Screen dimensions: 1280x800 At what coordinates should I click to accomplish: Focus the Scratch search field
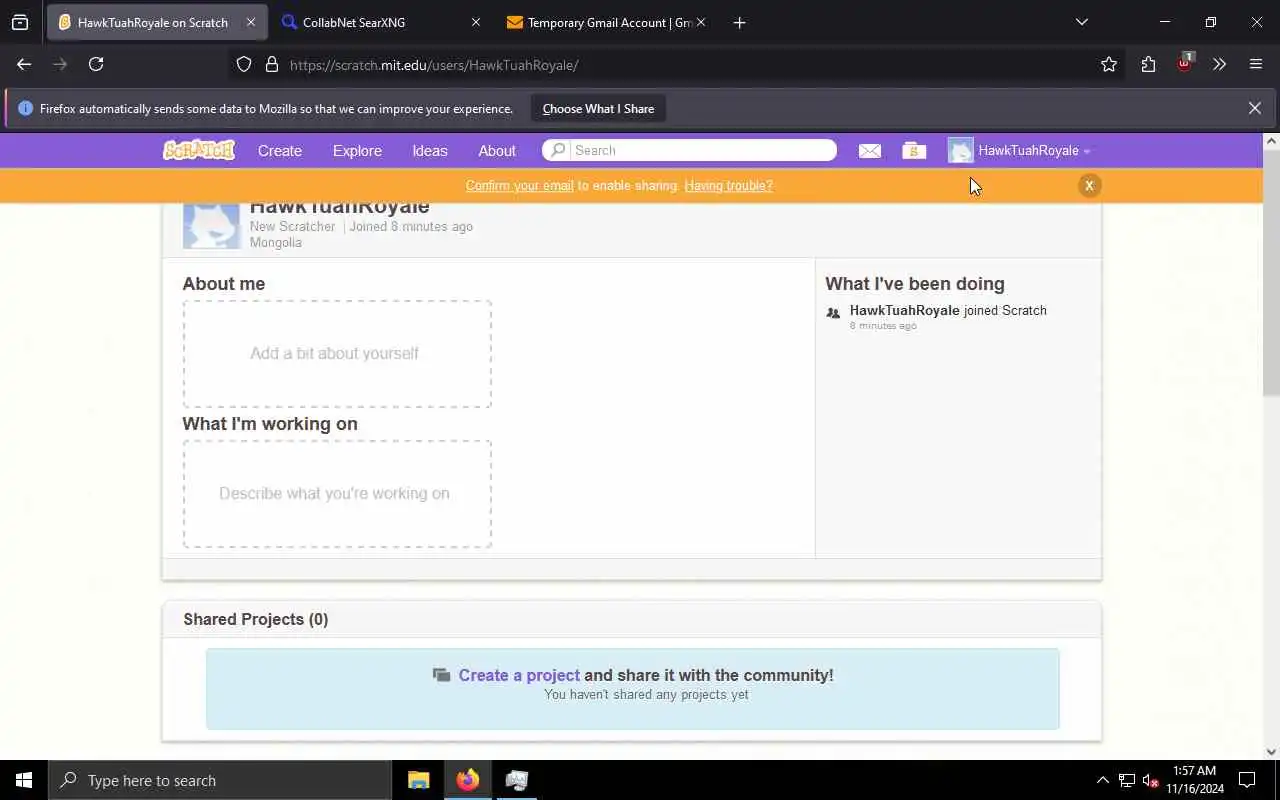689,150
